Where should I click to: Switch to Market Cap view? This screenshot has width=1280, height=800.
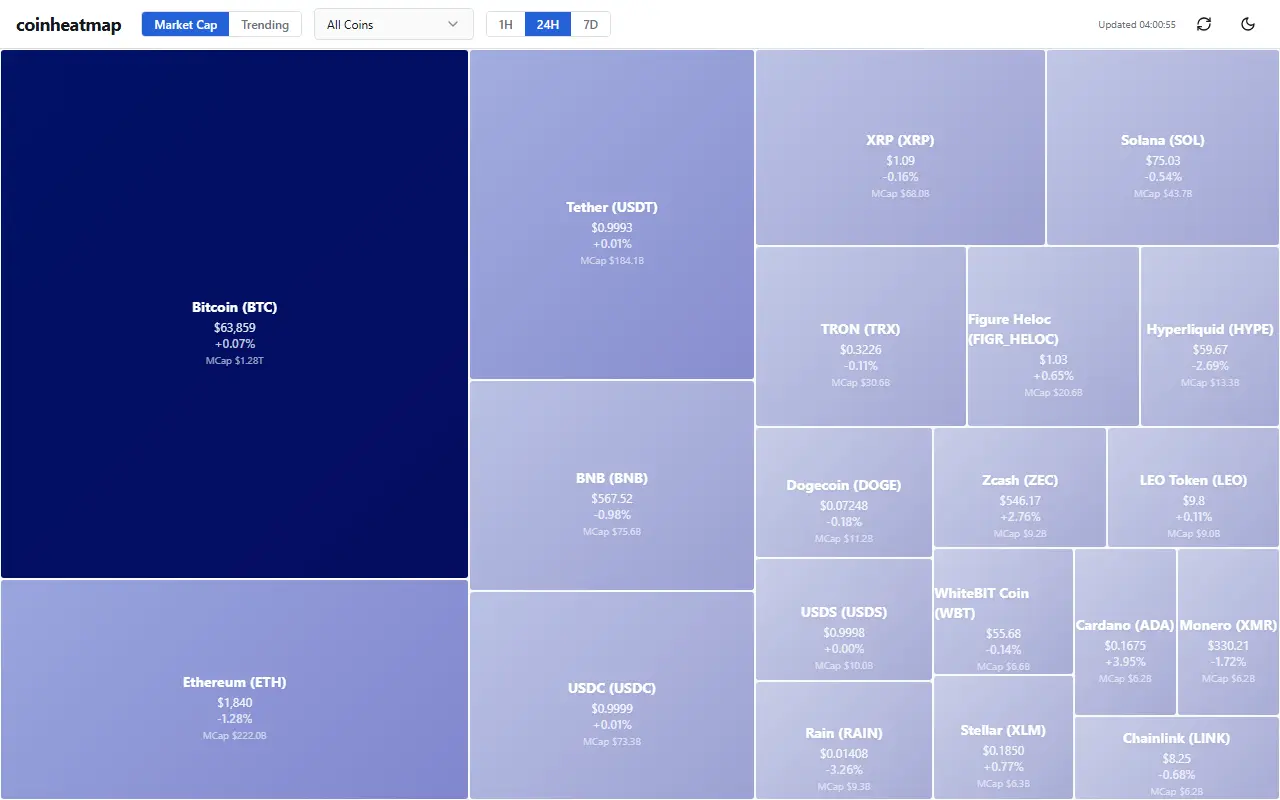(x=186, y=24)
